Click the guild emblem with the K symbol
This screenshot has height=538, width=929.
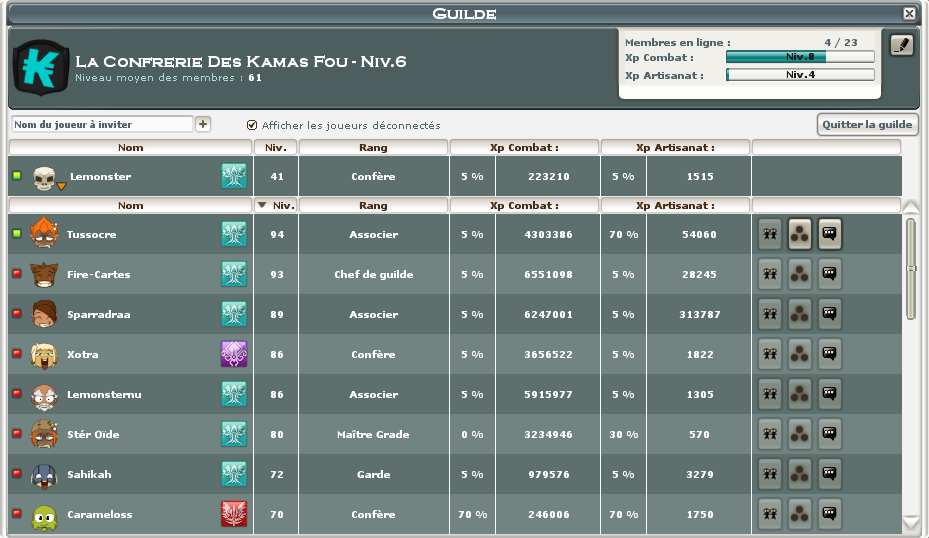[41, 65]
